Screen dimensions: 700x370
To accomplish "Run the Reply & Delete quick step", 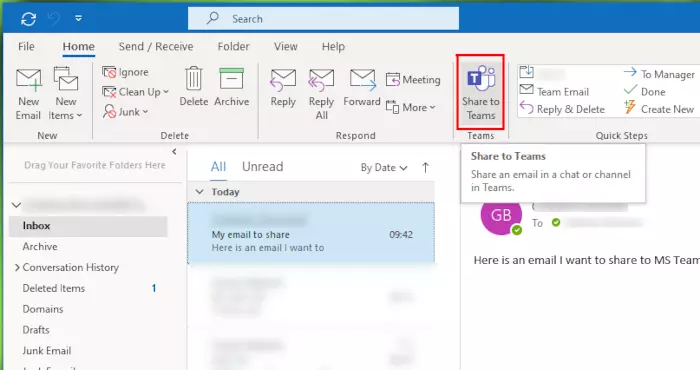I will [x=562, y=109].
